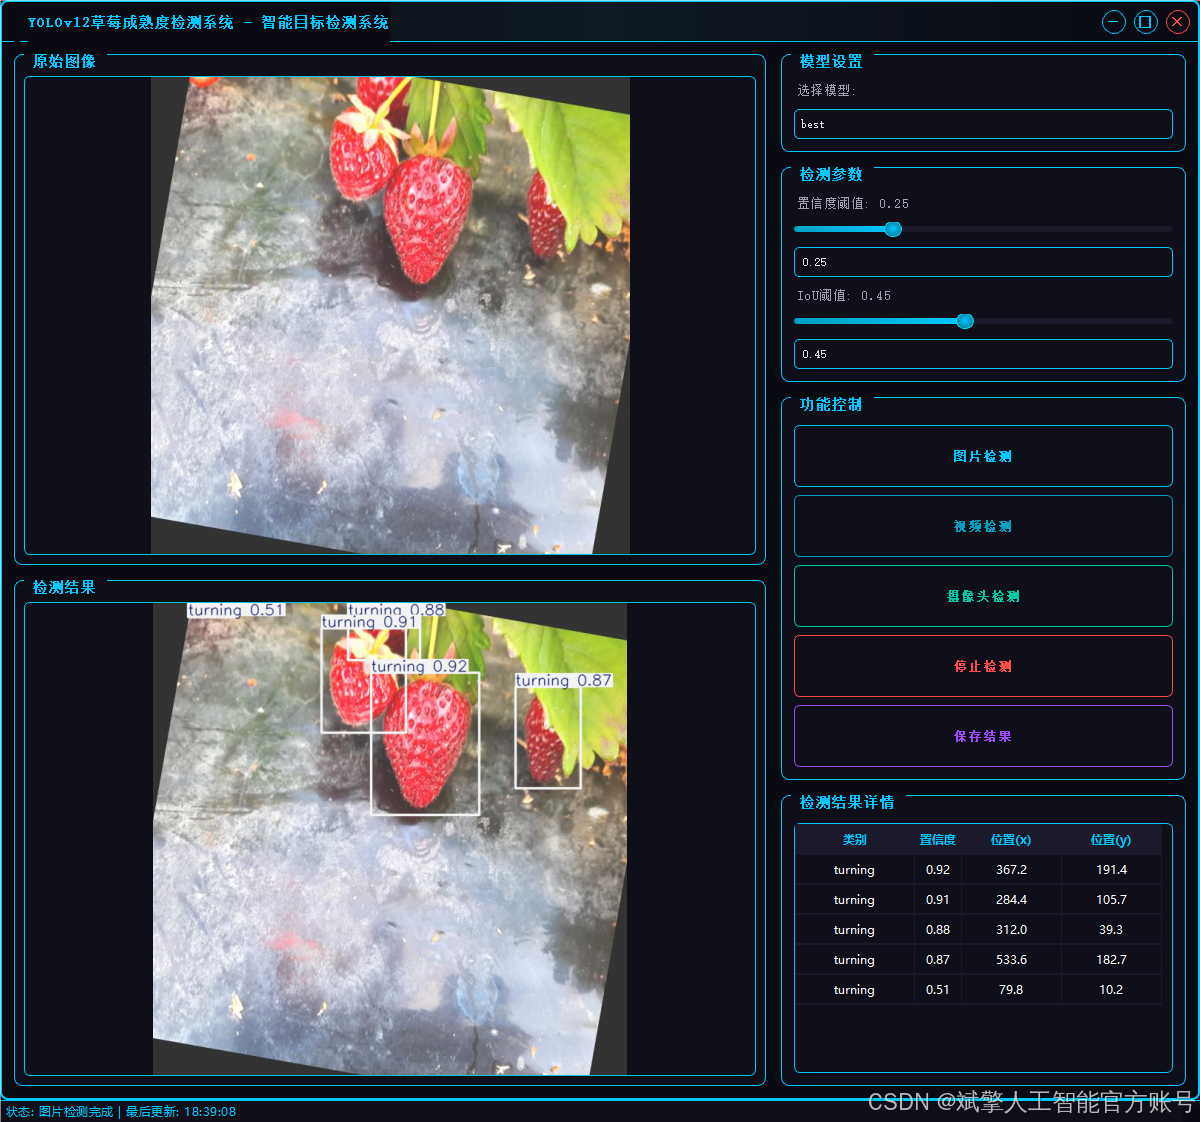The height and width of the screenshot is (1122, 1200).
Task: Click the 置信度阈值: 0.25 label
Action: (x=853, y=203)
